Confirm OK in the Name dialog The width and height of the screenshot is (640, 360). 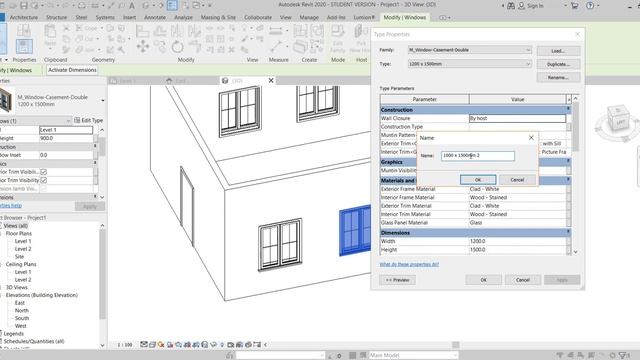(x=478, y=180)
